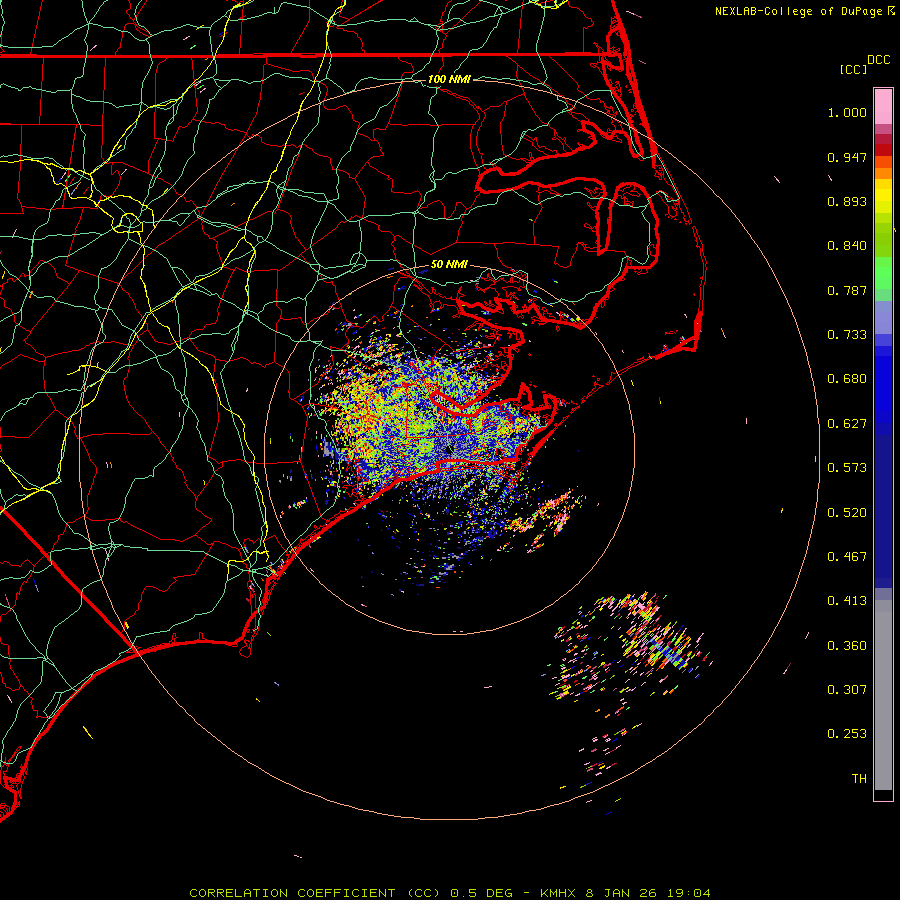
Task: Select the 0.307 scale value
Action: (x=847, y=690)
